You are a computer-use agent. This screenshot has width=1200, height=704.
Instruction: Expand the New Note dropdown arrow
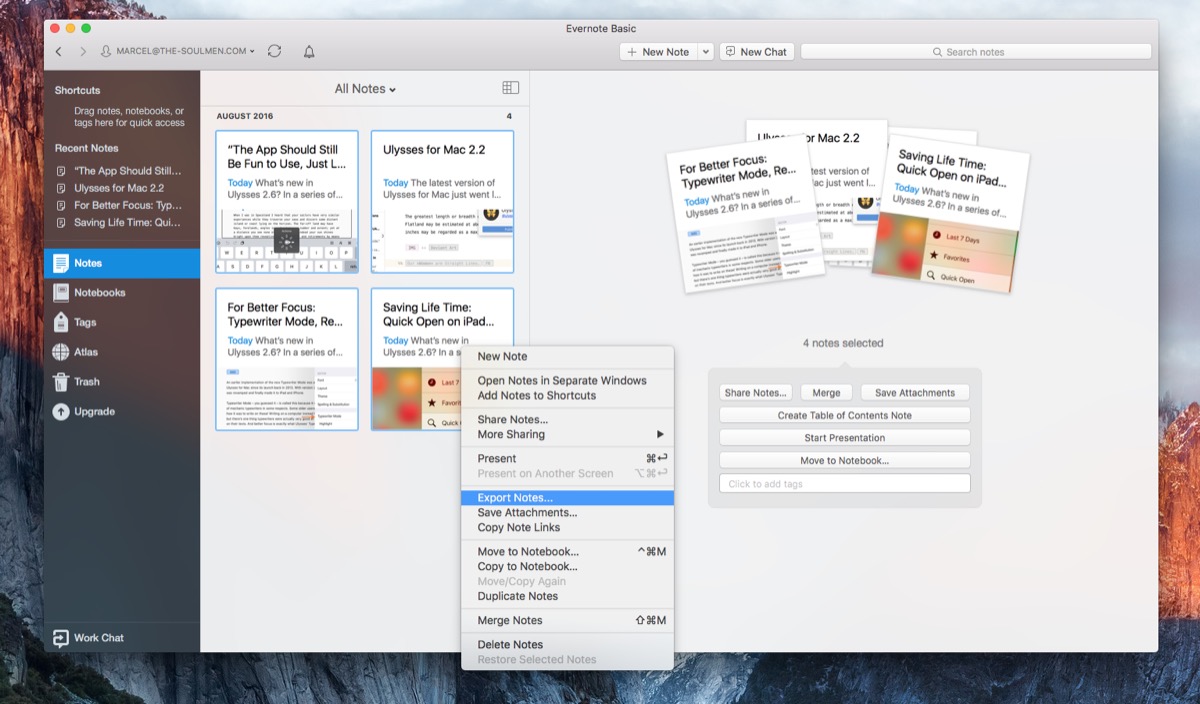705,52
